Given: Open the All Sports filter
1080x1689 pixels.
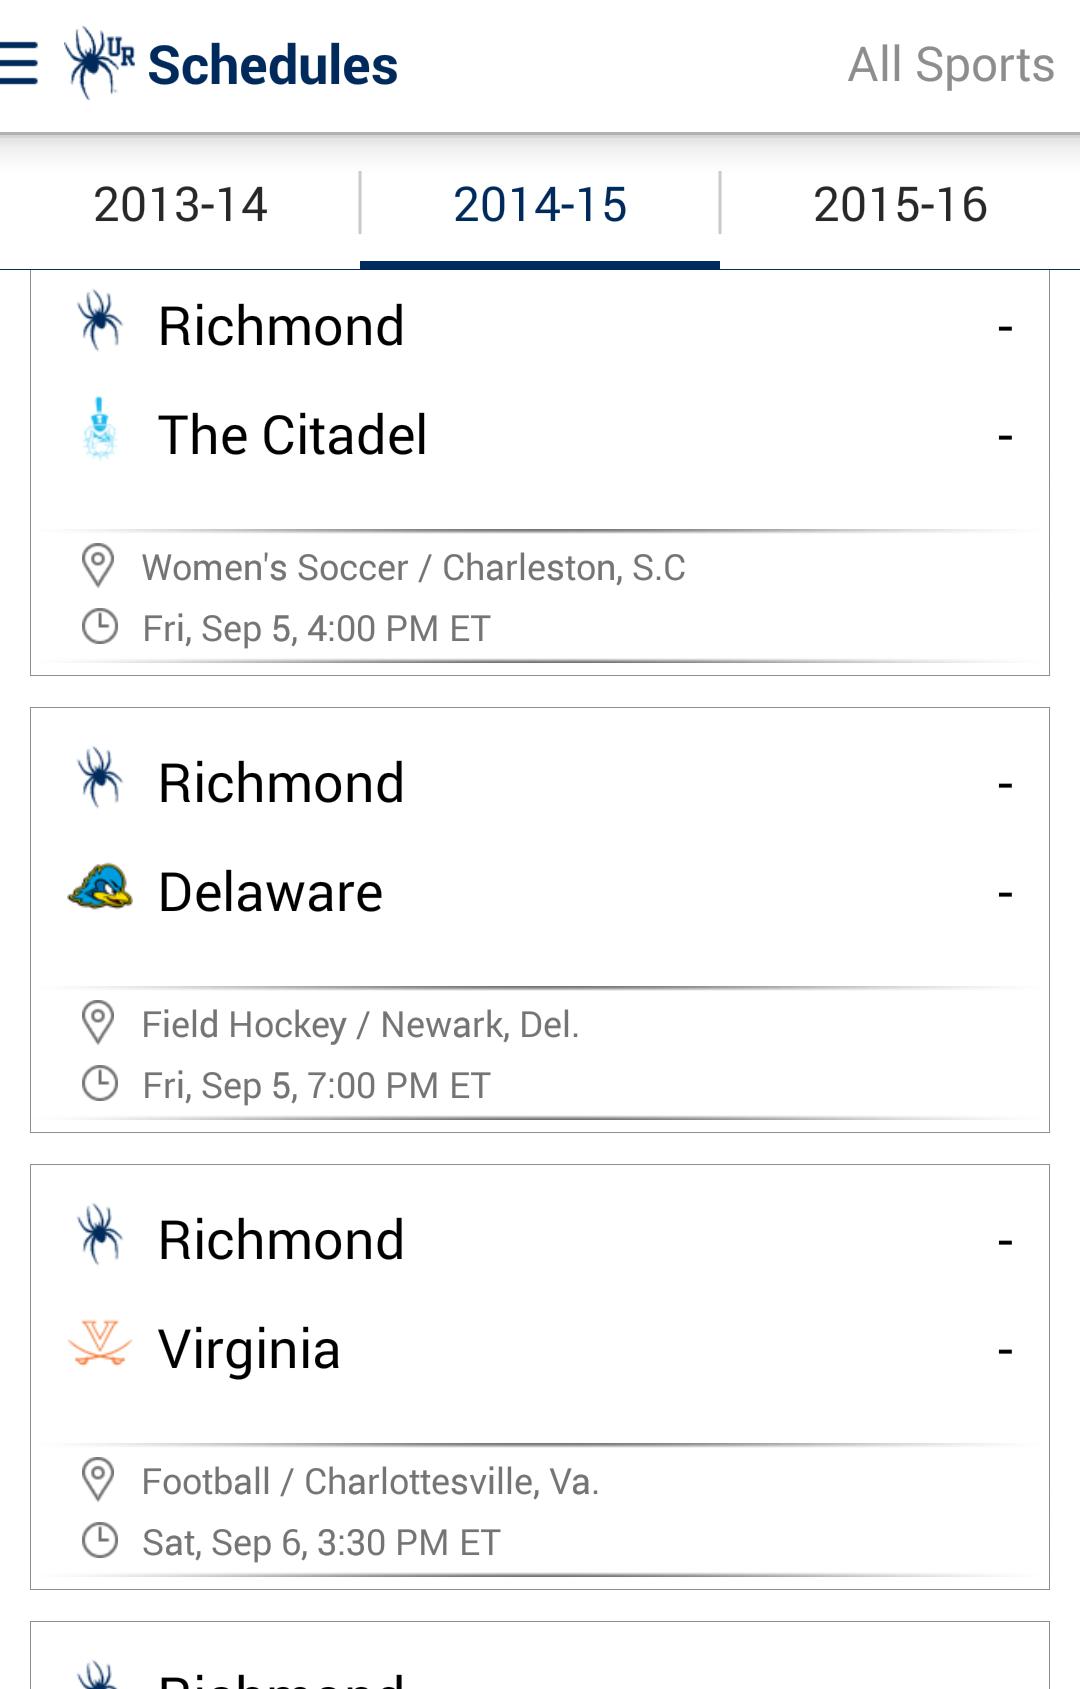Looking at the screenshot, I should [x=950, y=65].
